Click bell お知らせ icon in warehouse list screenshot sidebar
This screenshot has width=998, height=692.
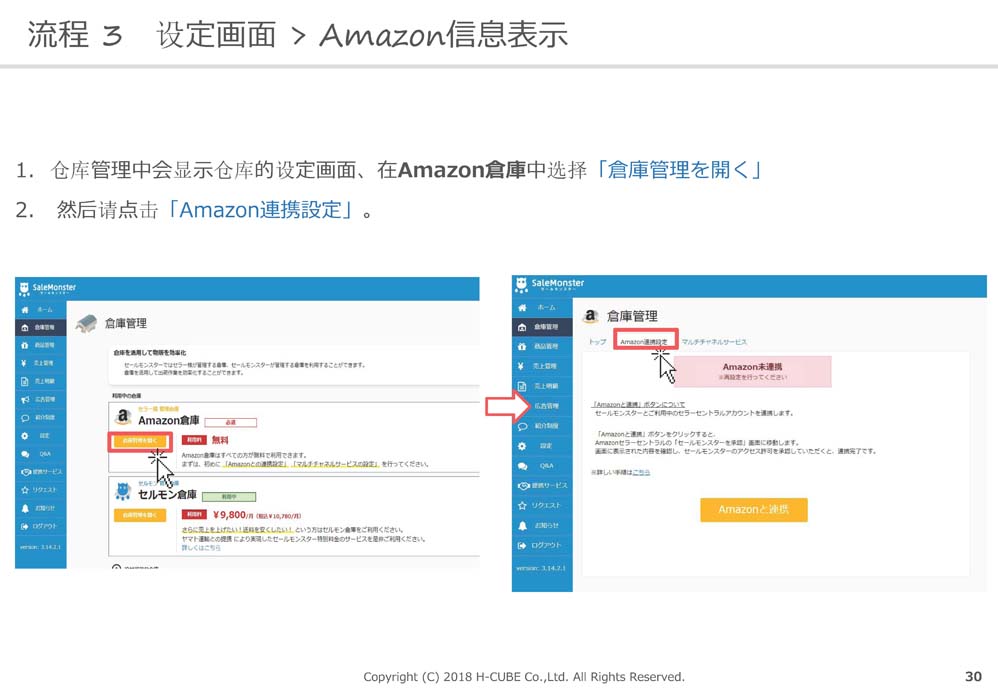click(x=25, y=508)
